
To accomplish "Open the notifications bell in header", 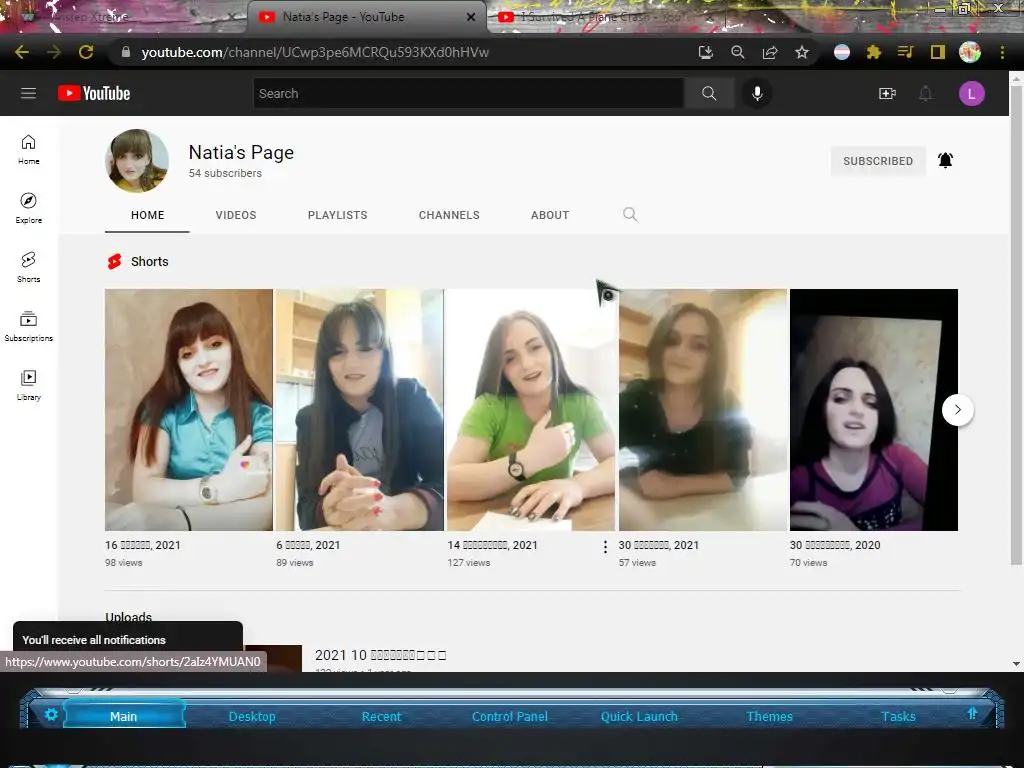I will (x=925, y=93).
